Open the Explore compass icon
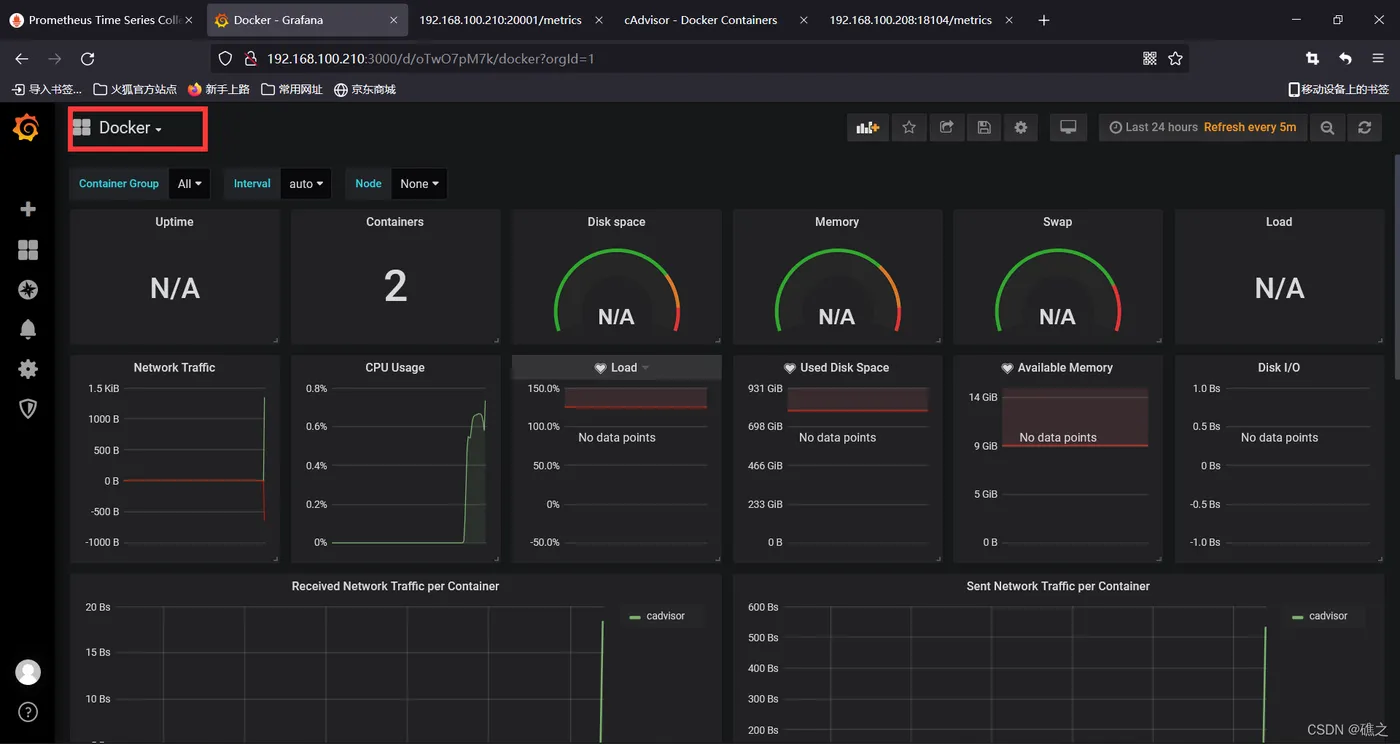This screenshot has height=744, width=1400. click(x=28, y=290)
